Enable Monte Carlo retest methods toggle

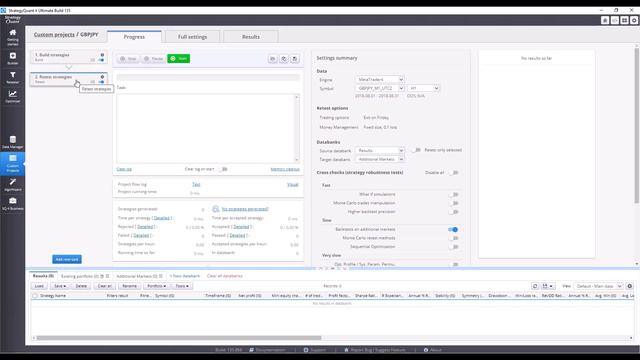(x=453, y=238)
